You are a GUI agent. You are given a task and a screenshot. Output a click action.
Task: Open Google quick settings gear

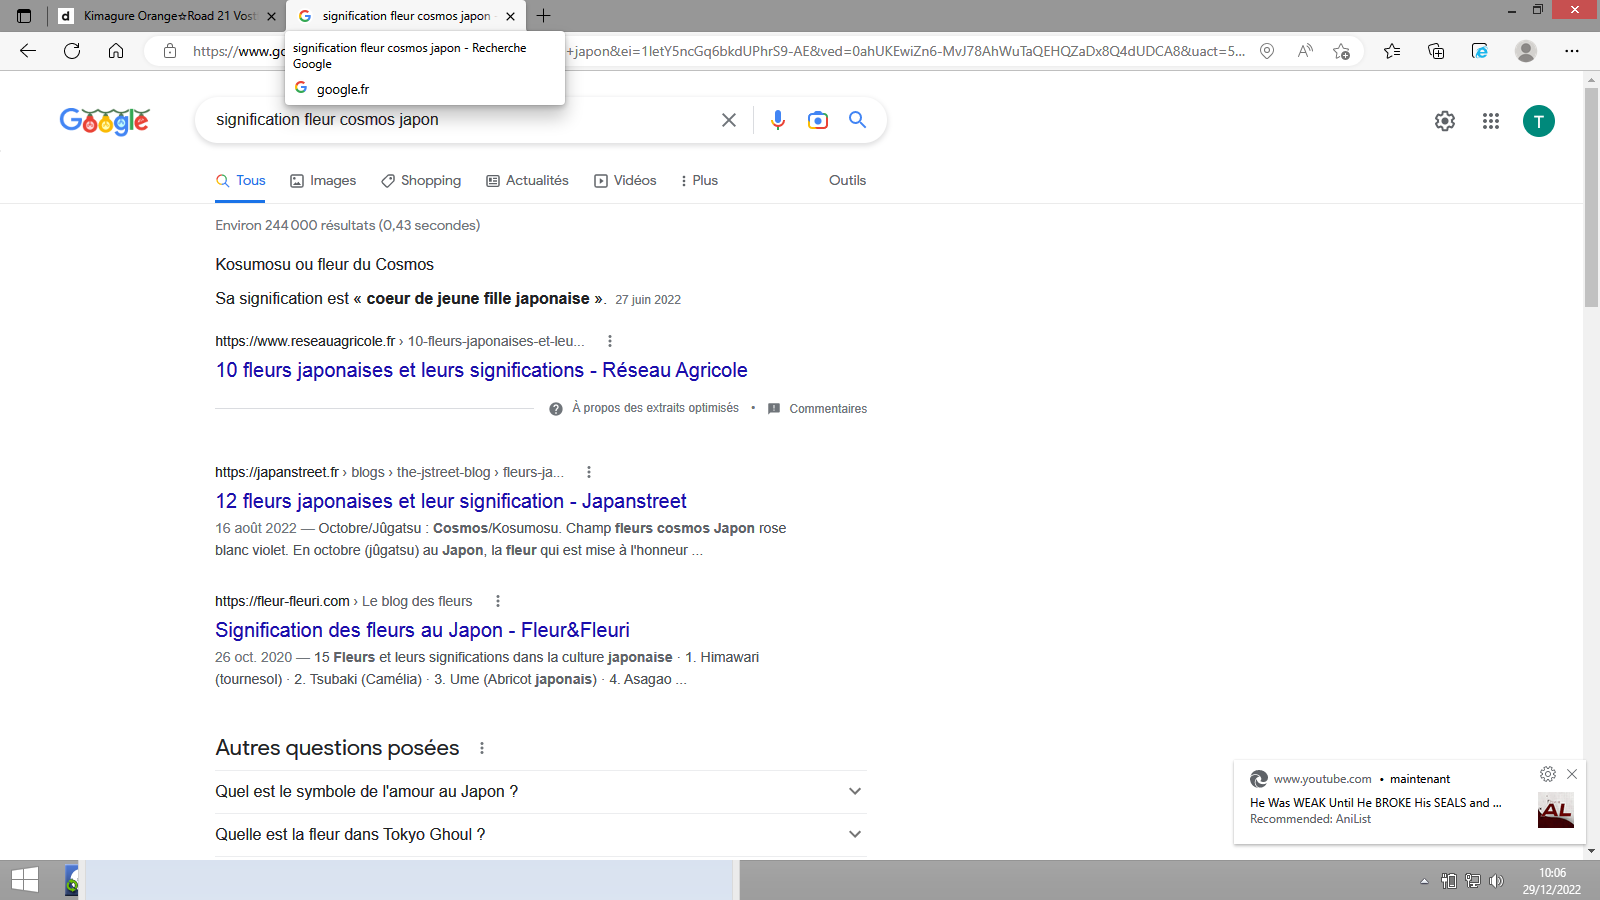(1445, 121)
